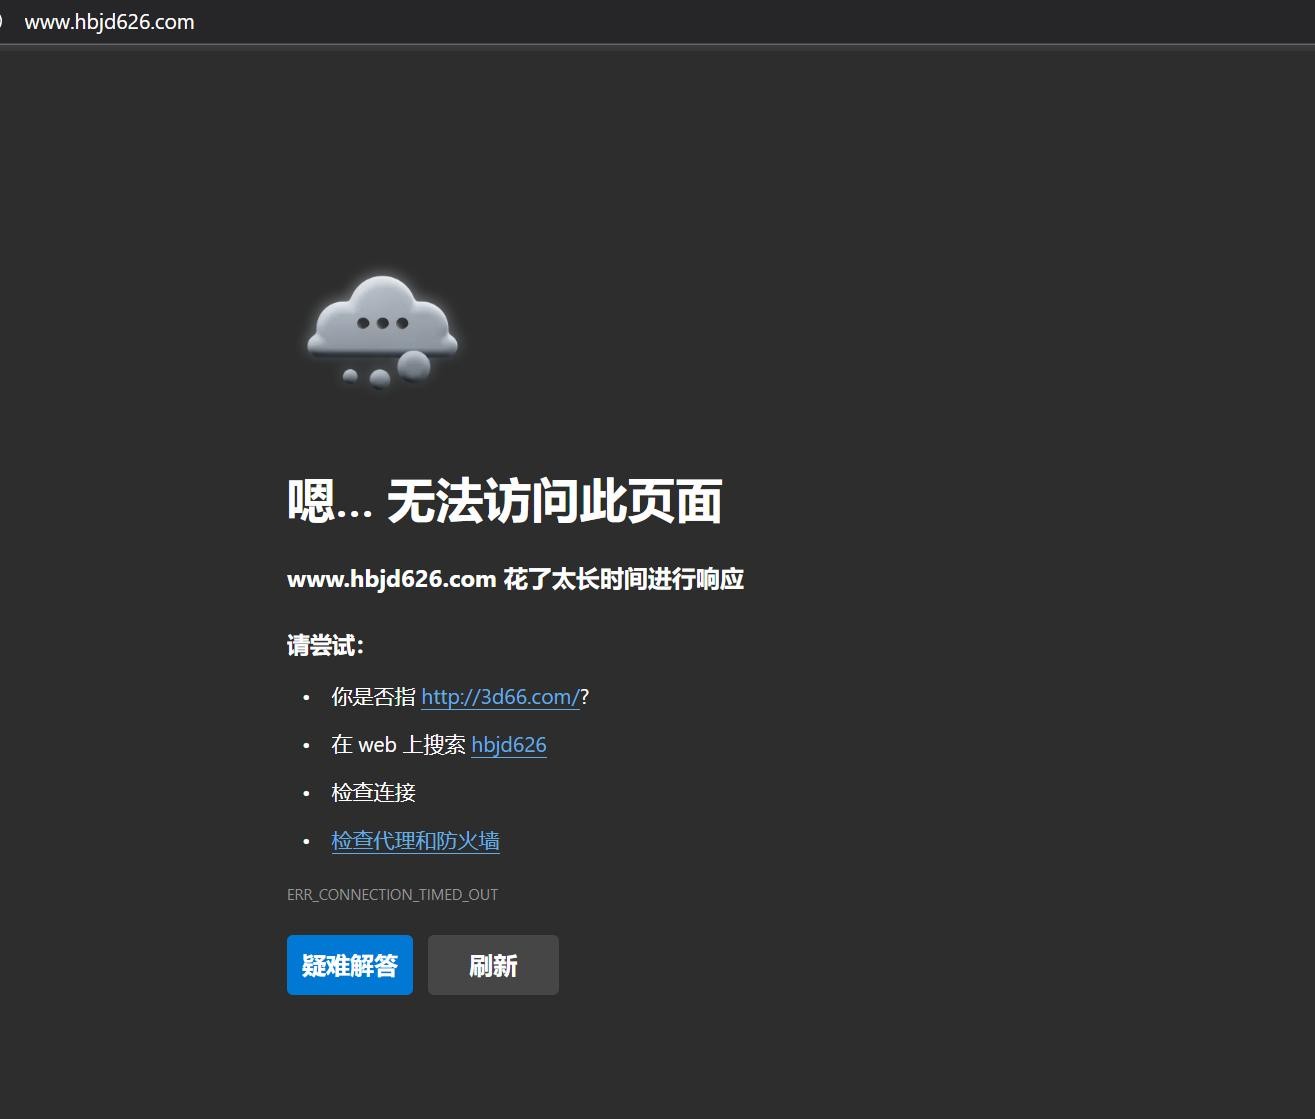1315x1119 pixels.
Task: Open the suggested http://3d66.com/ link
Action: tap(500, 697)
